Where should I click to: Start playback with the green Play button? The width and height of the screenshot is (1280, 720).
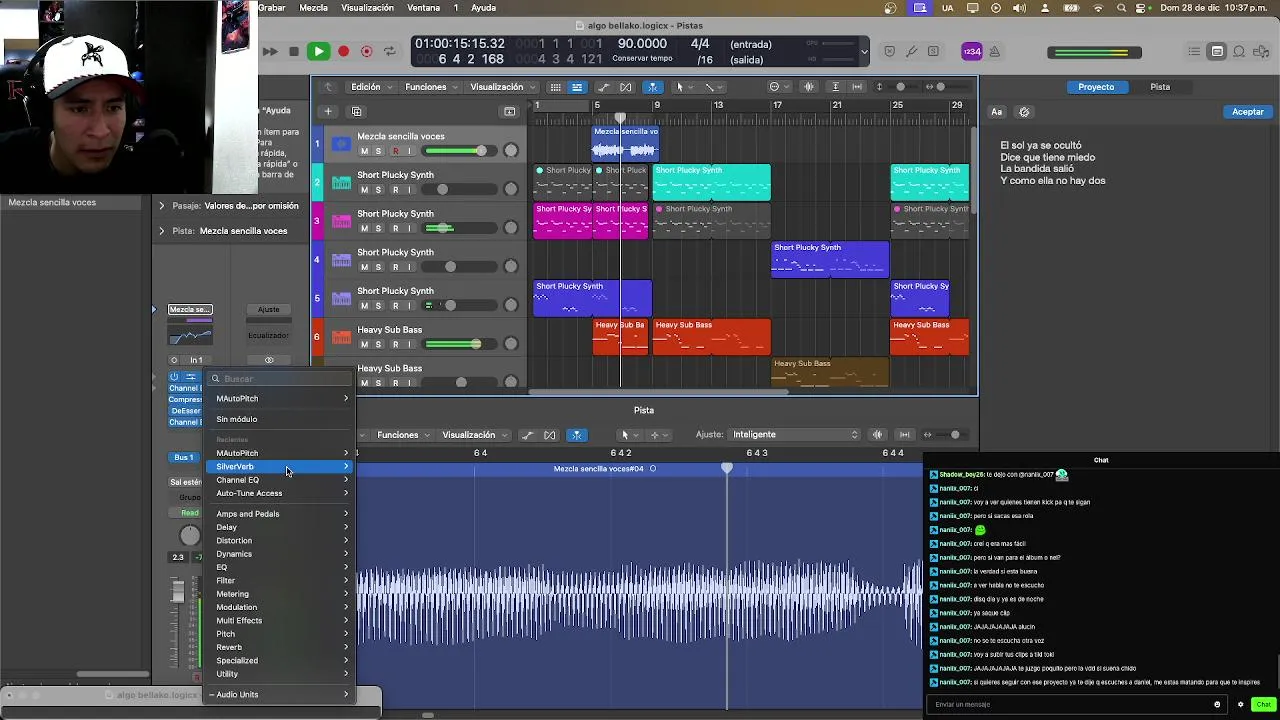point(318,51)
